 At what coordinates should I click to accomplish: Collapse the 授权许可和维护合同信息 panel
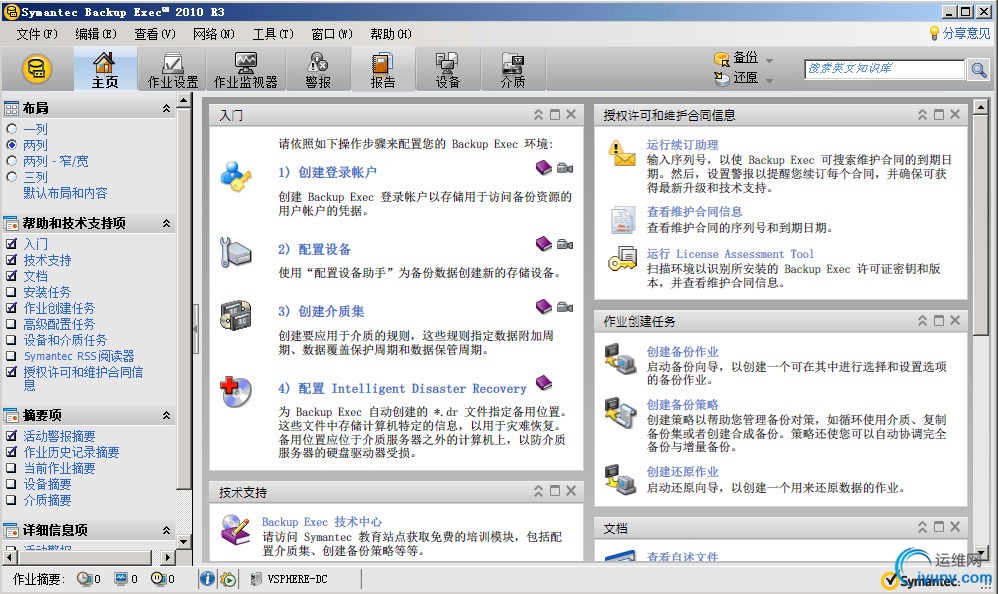coord(922,115)
